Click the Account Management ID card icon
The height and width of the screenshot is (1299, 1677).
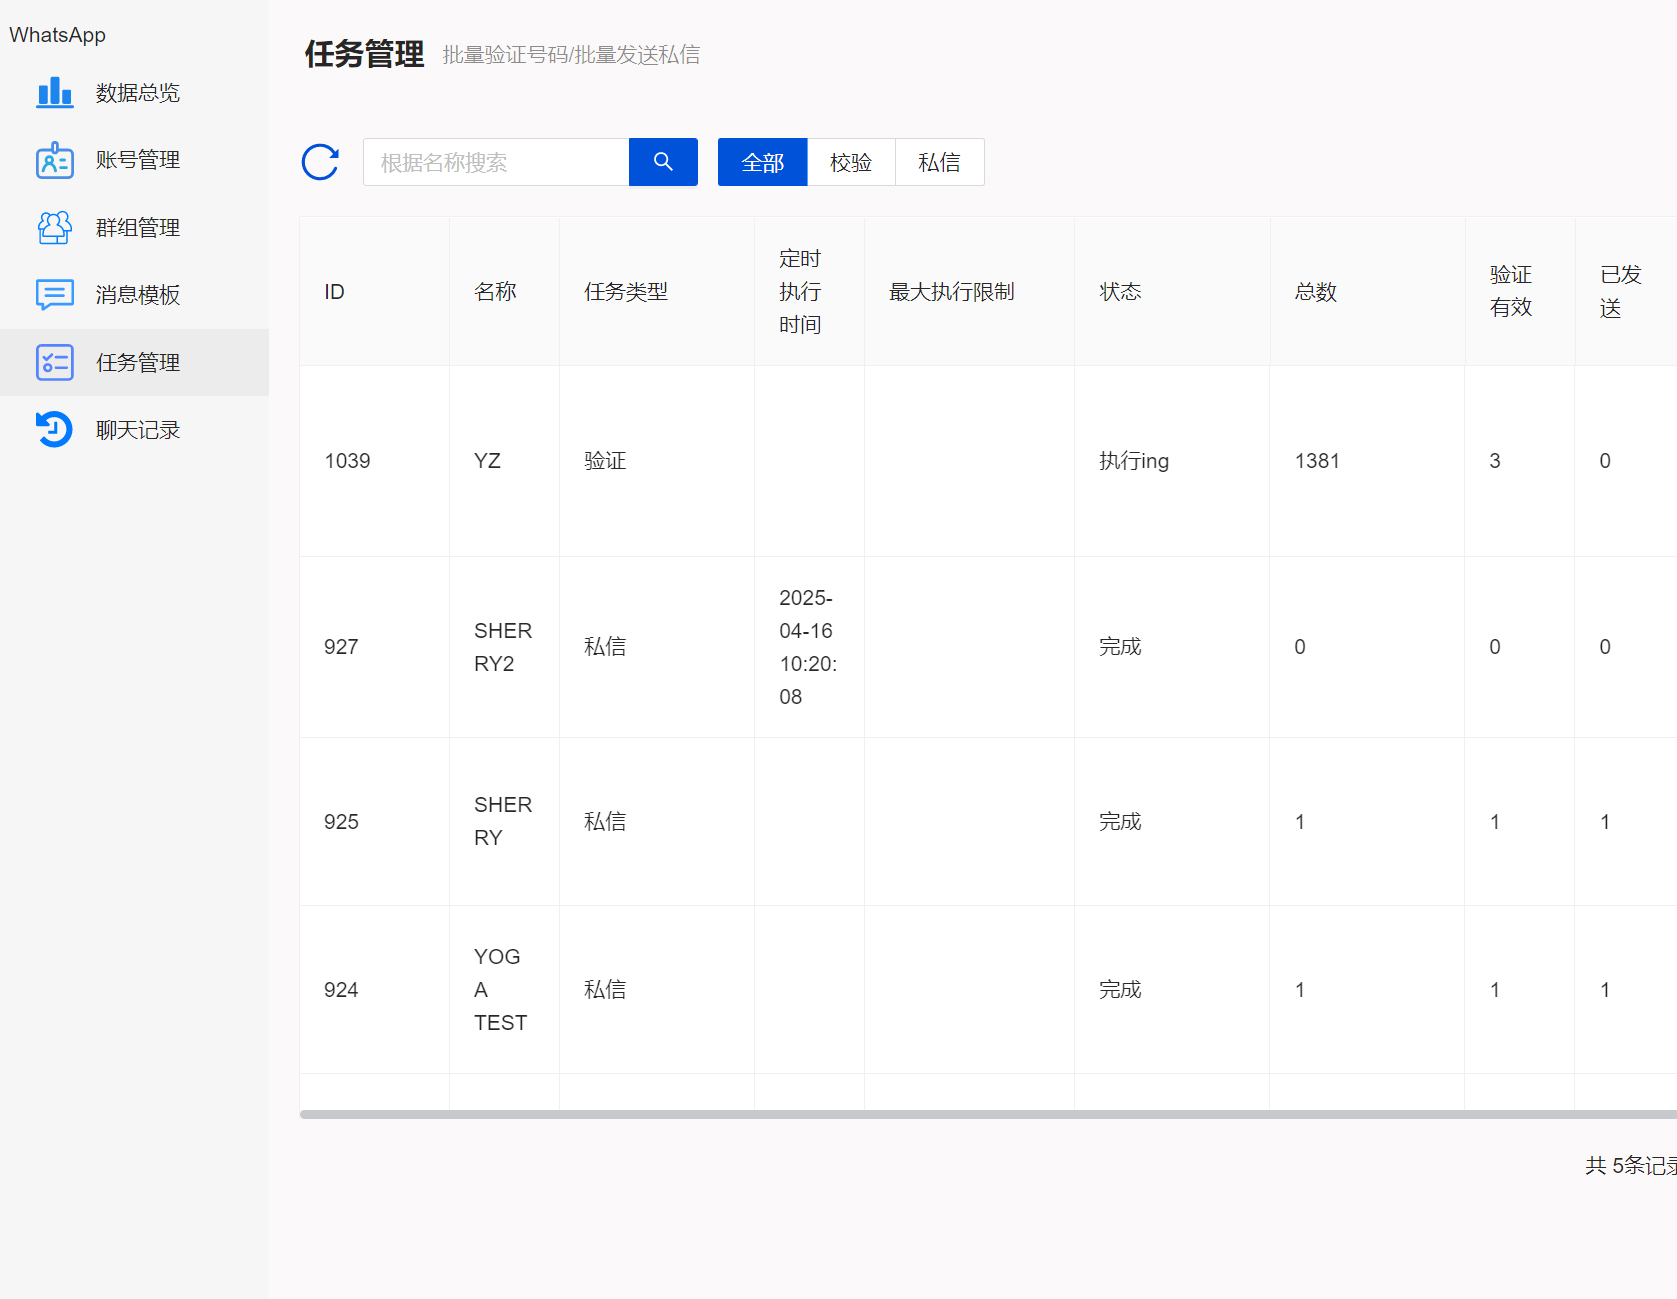[54, 160]
